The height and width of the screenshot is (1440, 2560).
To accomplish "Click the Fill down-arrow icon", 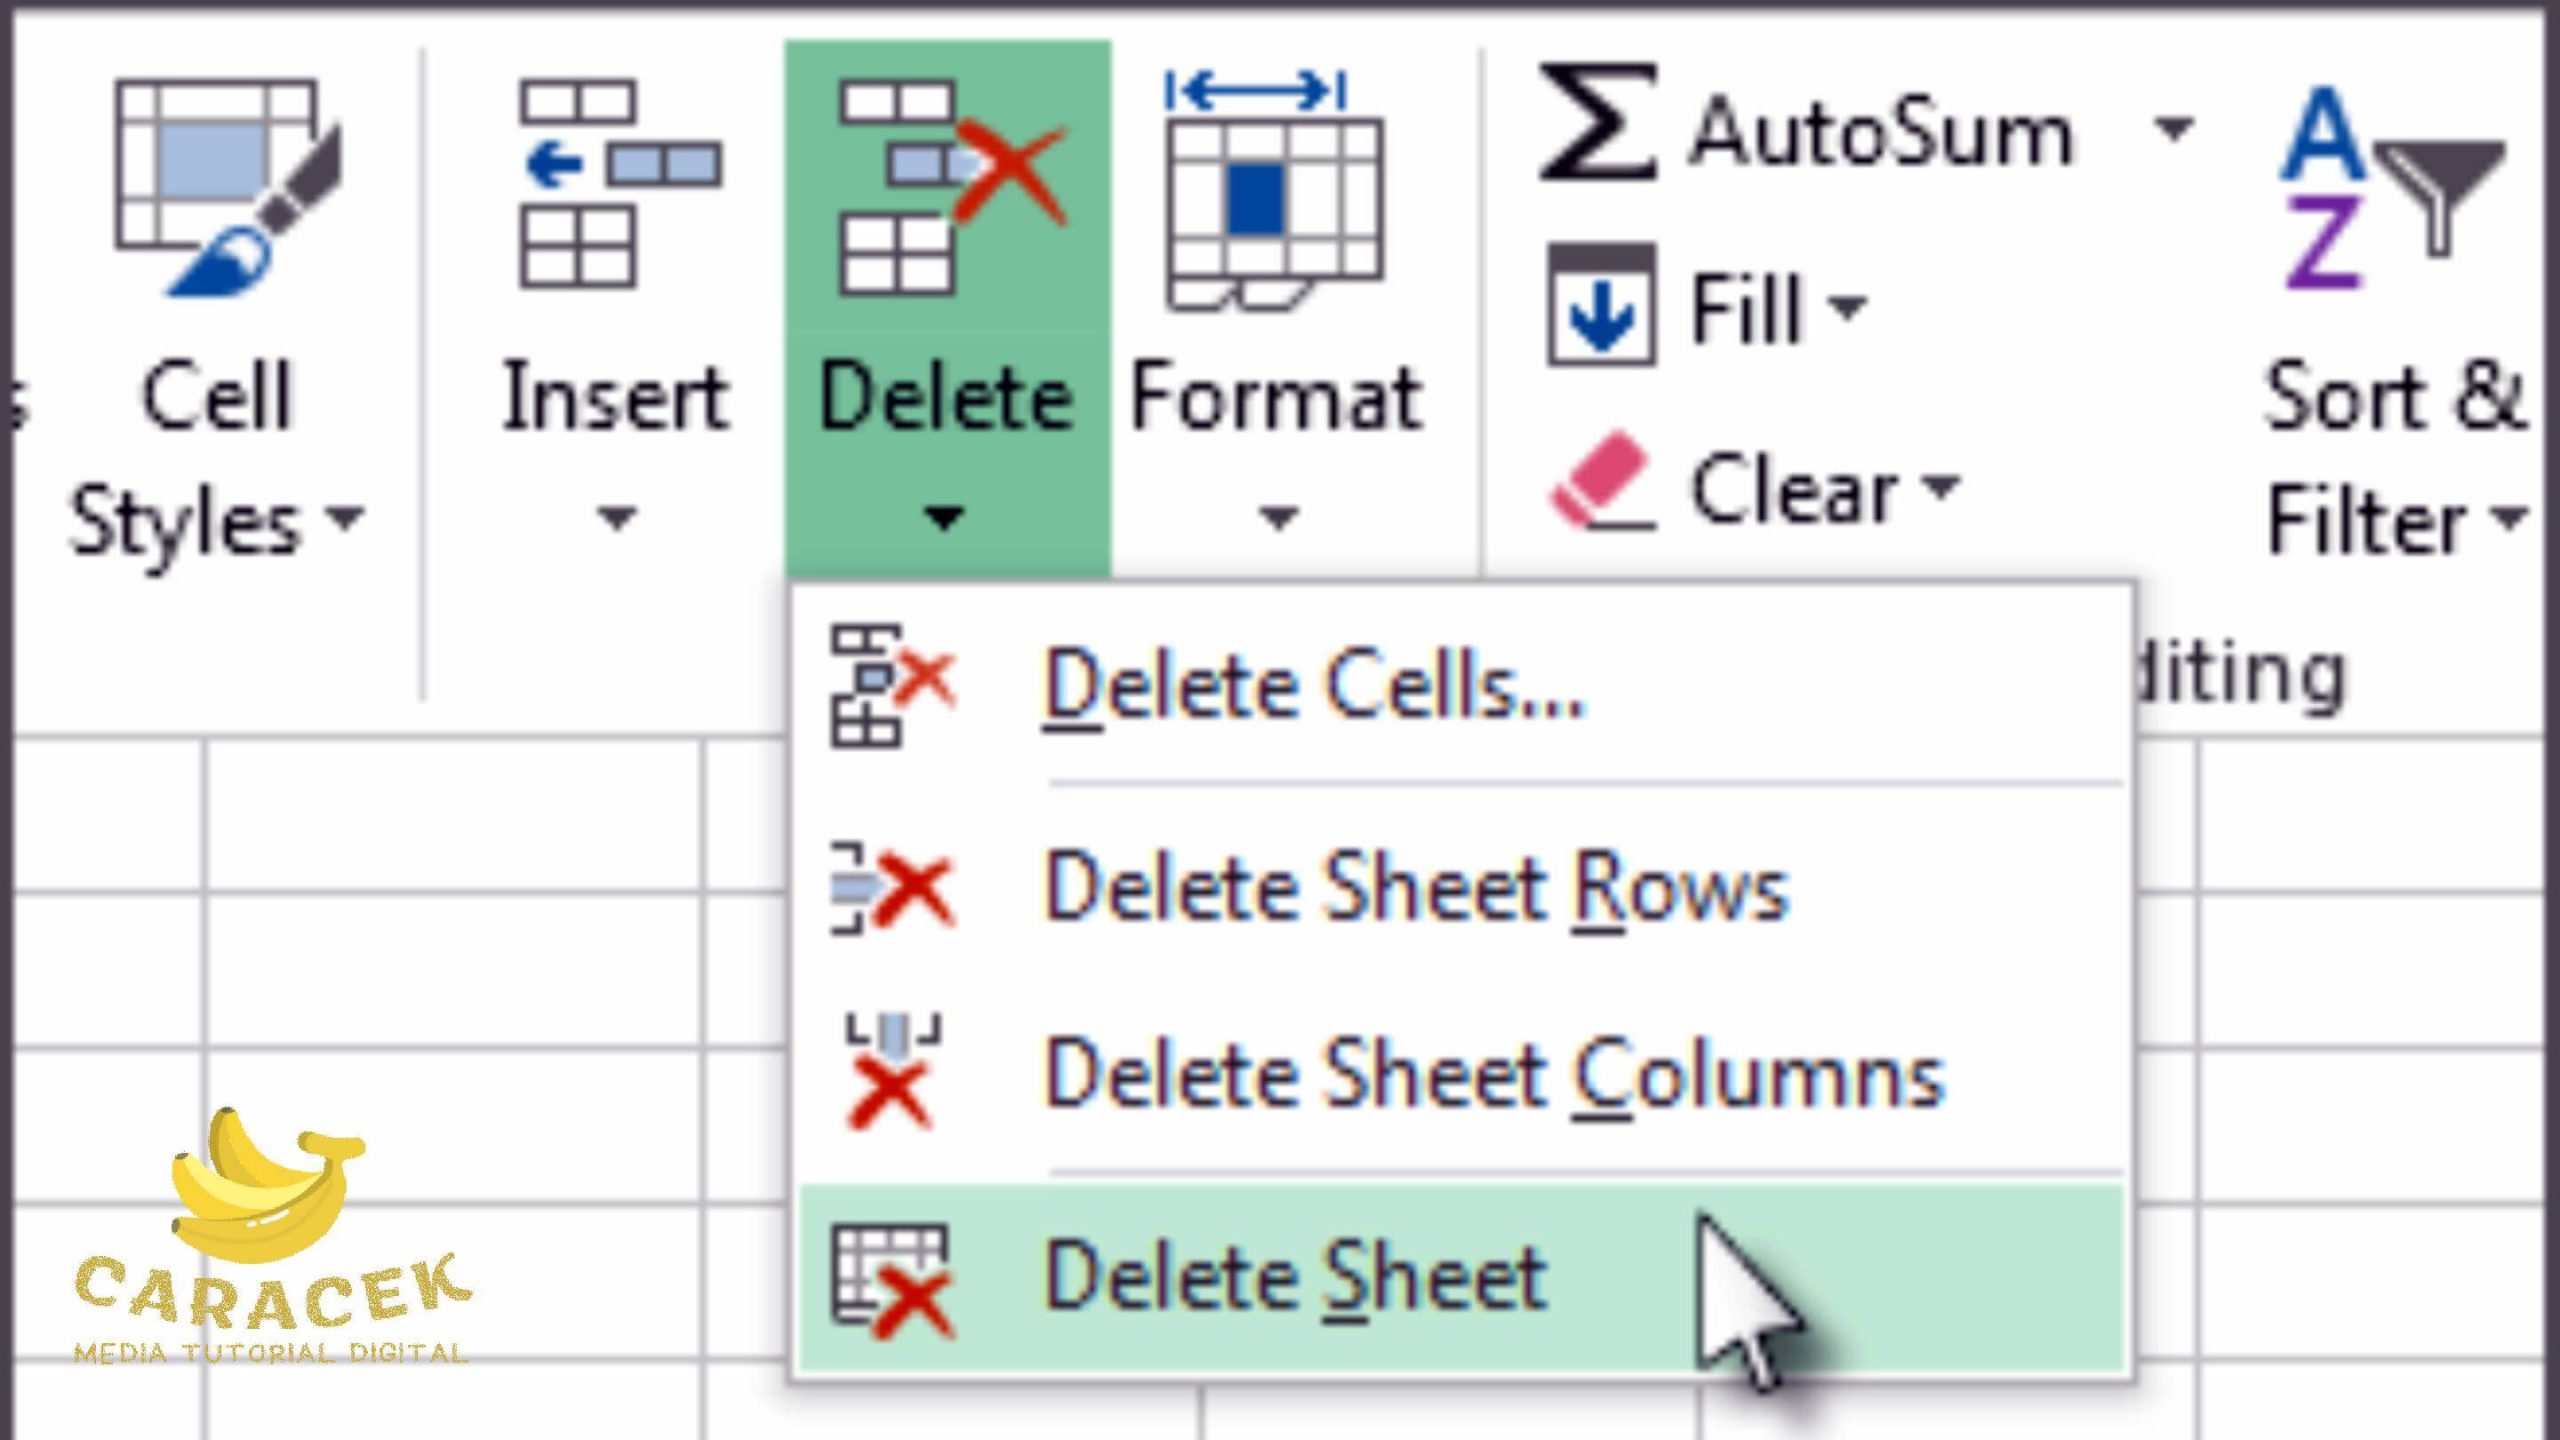I will (1600, 305).
